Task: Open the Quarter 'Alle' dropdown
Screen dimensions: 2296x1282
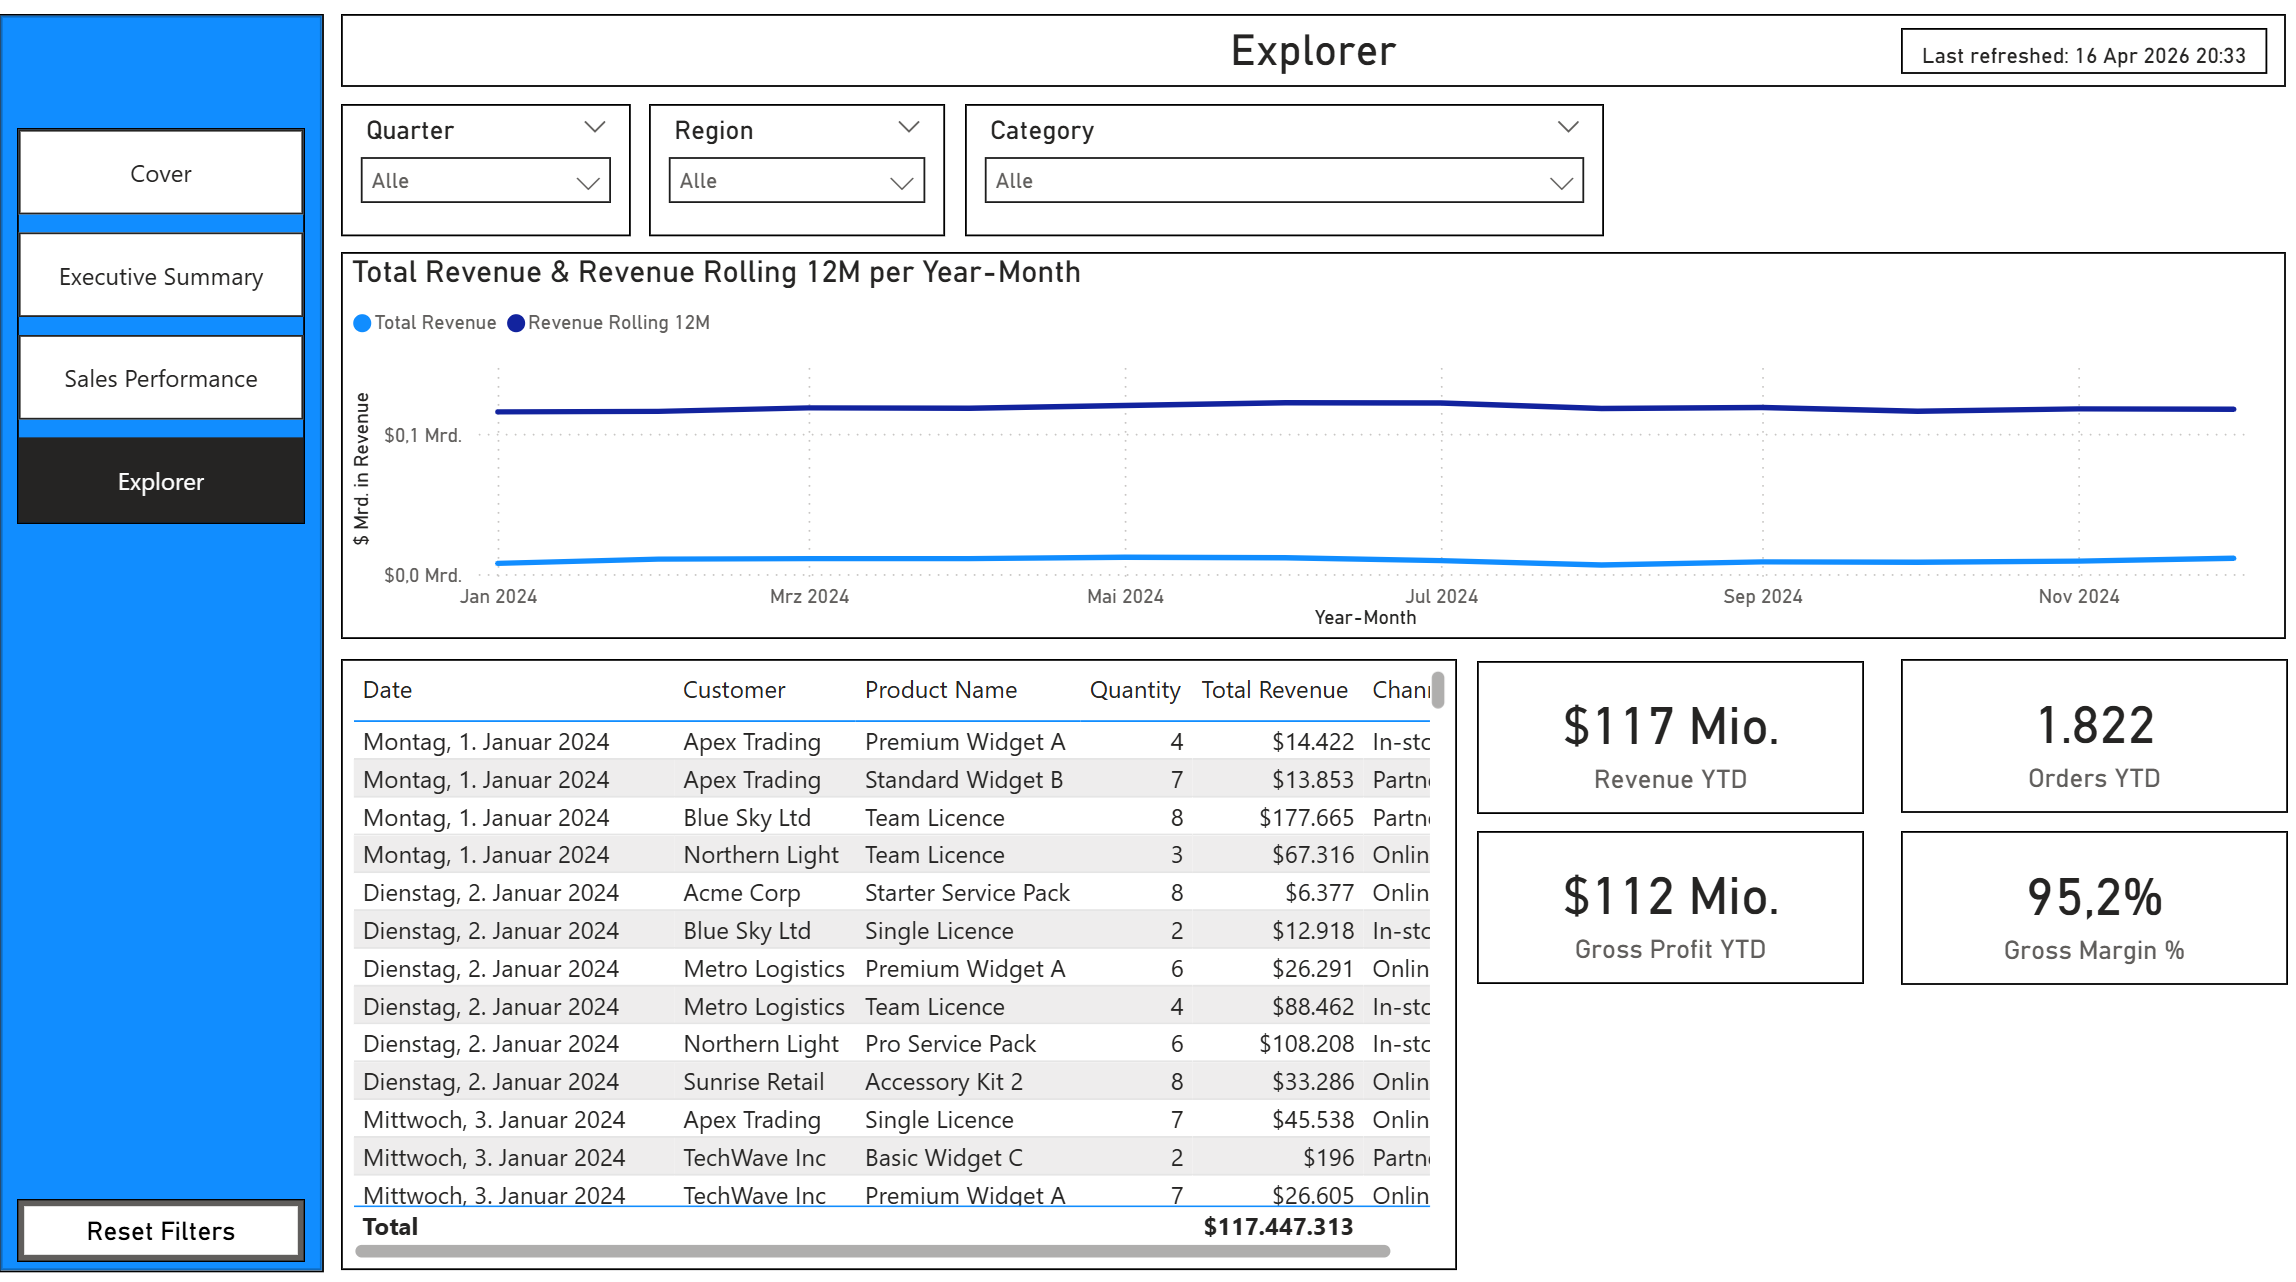Action: [486, 181]
